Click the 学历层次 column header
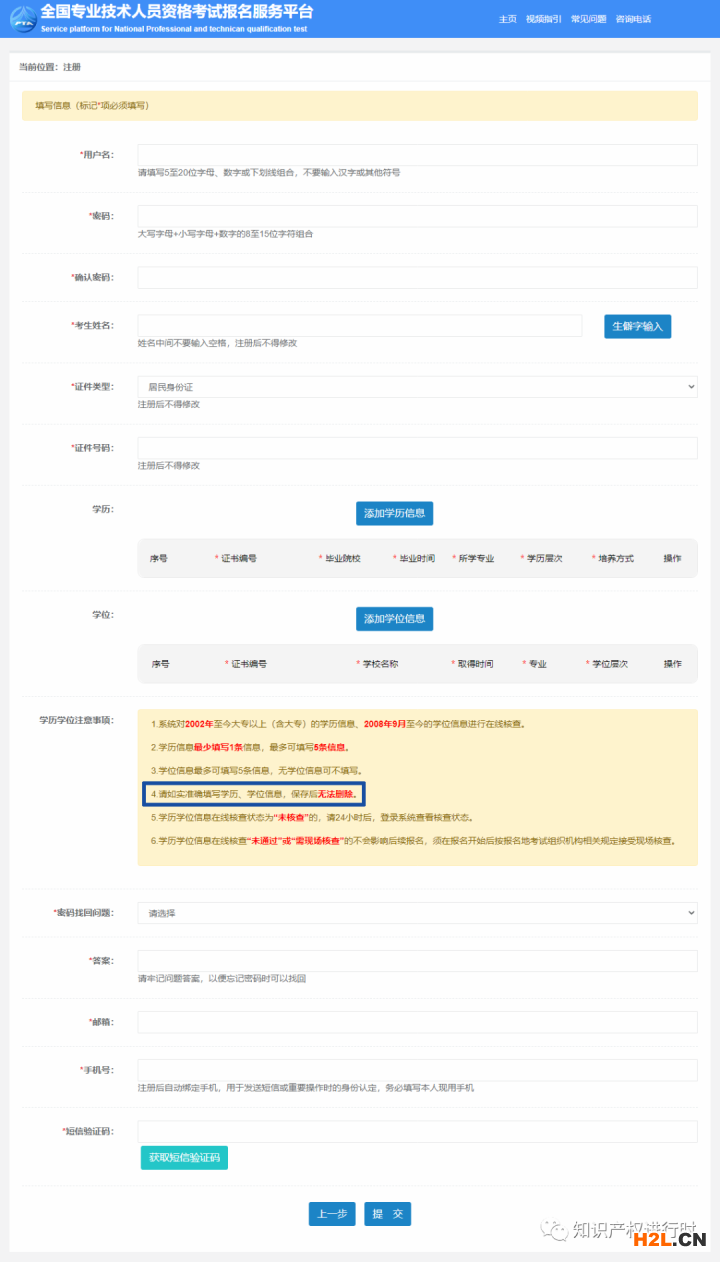This screenshot has height=1262, width=720. (542, 558)
